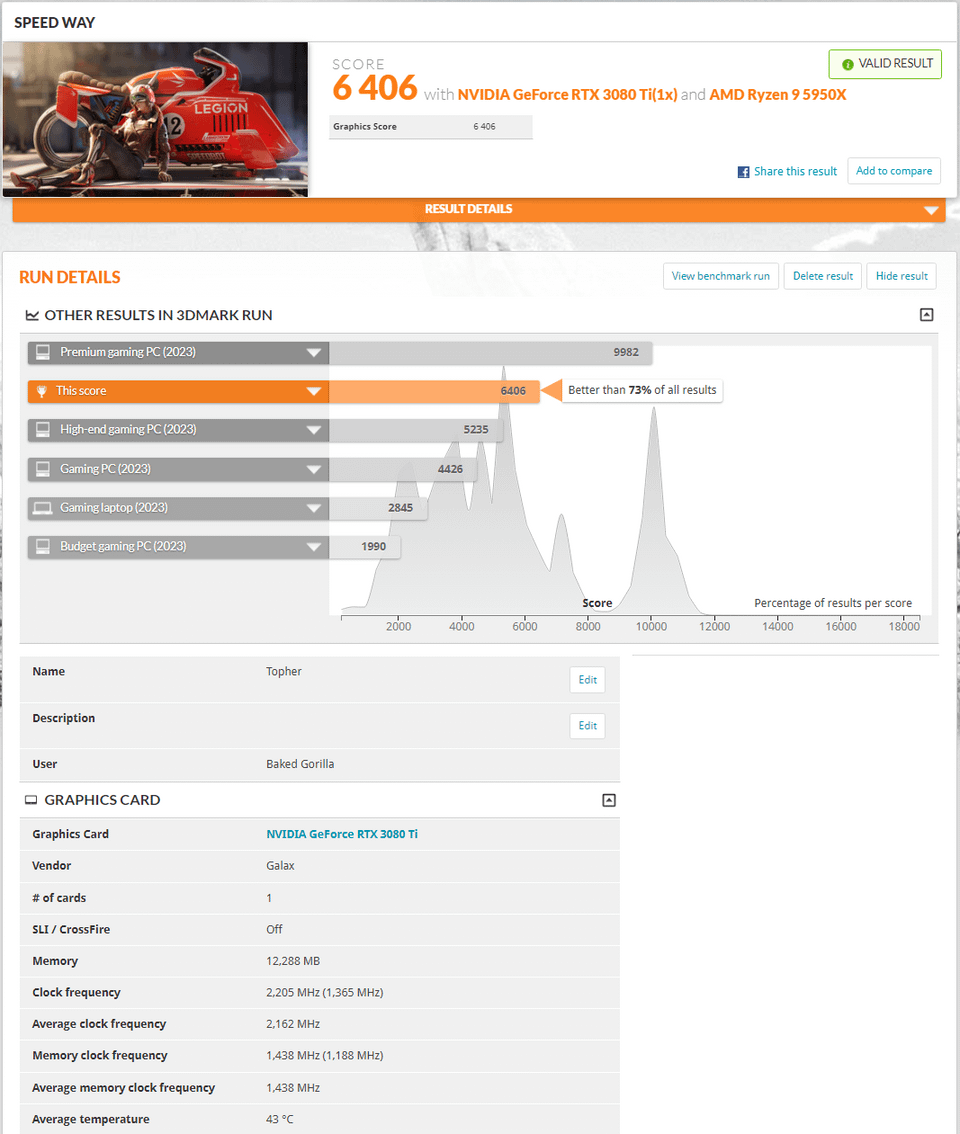Click NVIDIA GeForce RTX 3080 Ti(1x) in score header
Screen dimensions: 960x1134
(x=567, y=95)
